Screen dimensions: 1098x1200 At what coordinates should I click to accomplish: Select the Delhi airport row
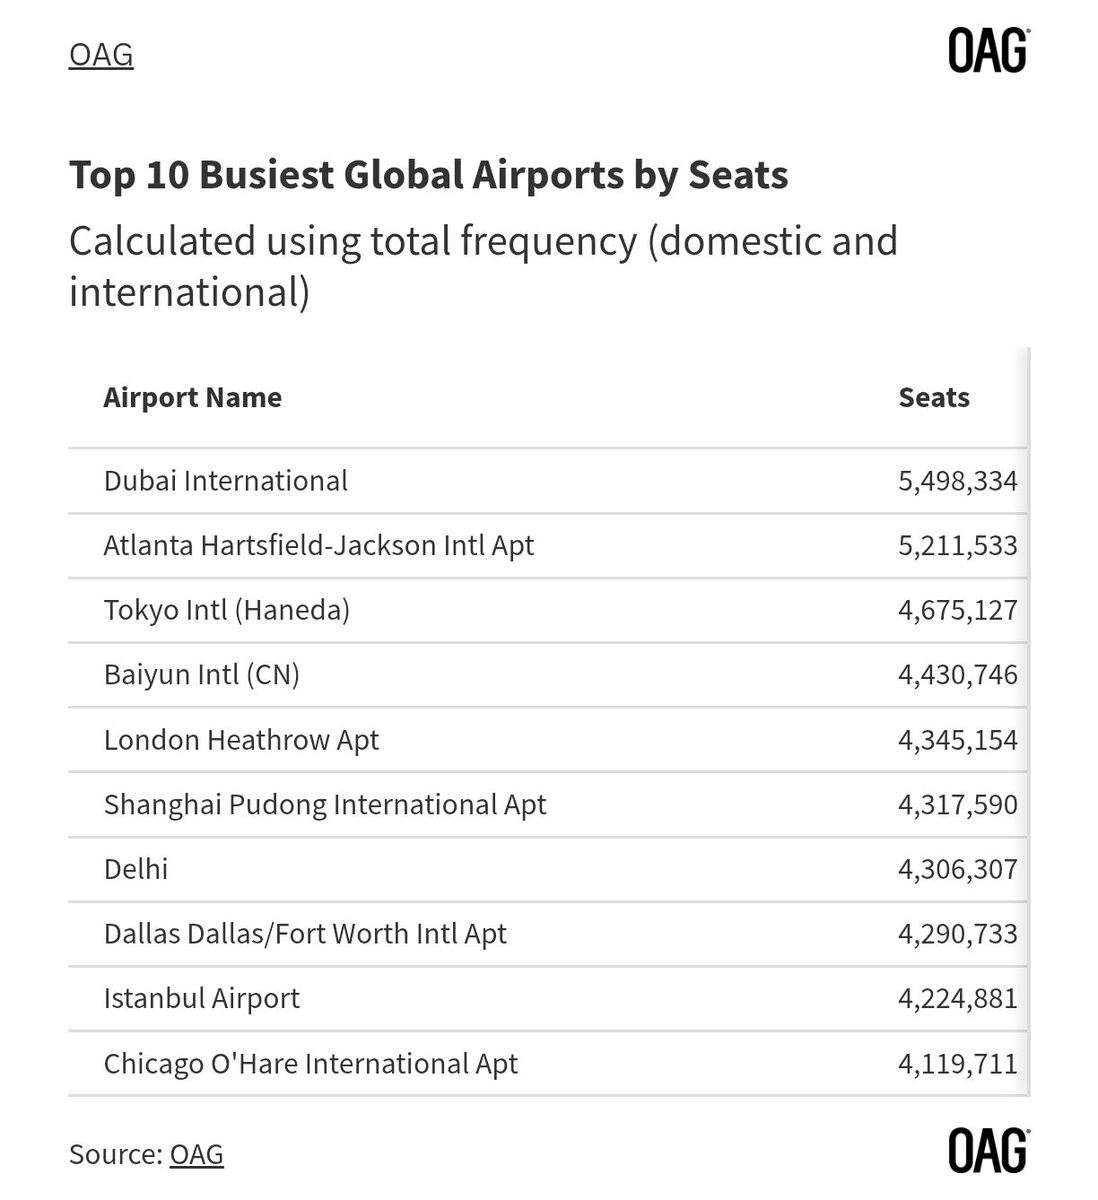[136, 869]
